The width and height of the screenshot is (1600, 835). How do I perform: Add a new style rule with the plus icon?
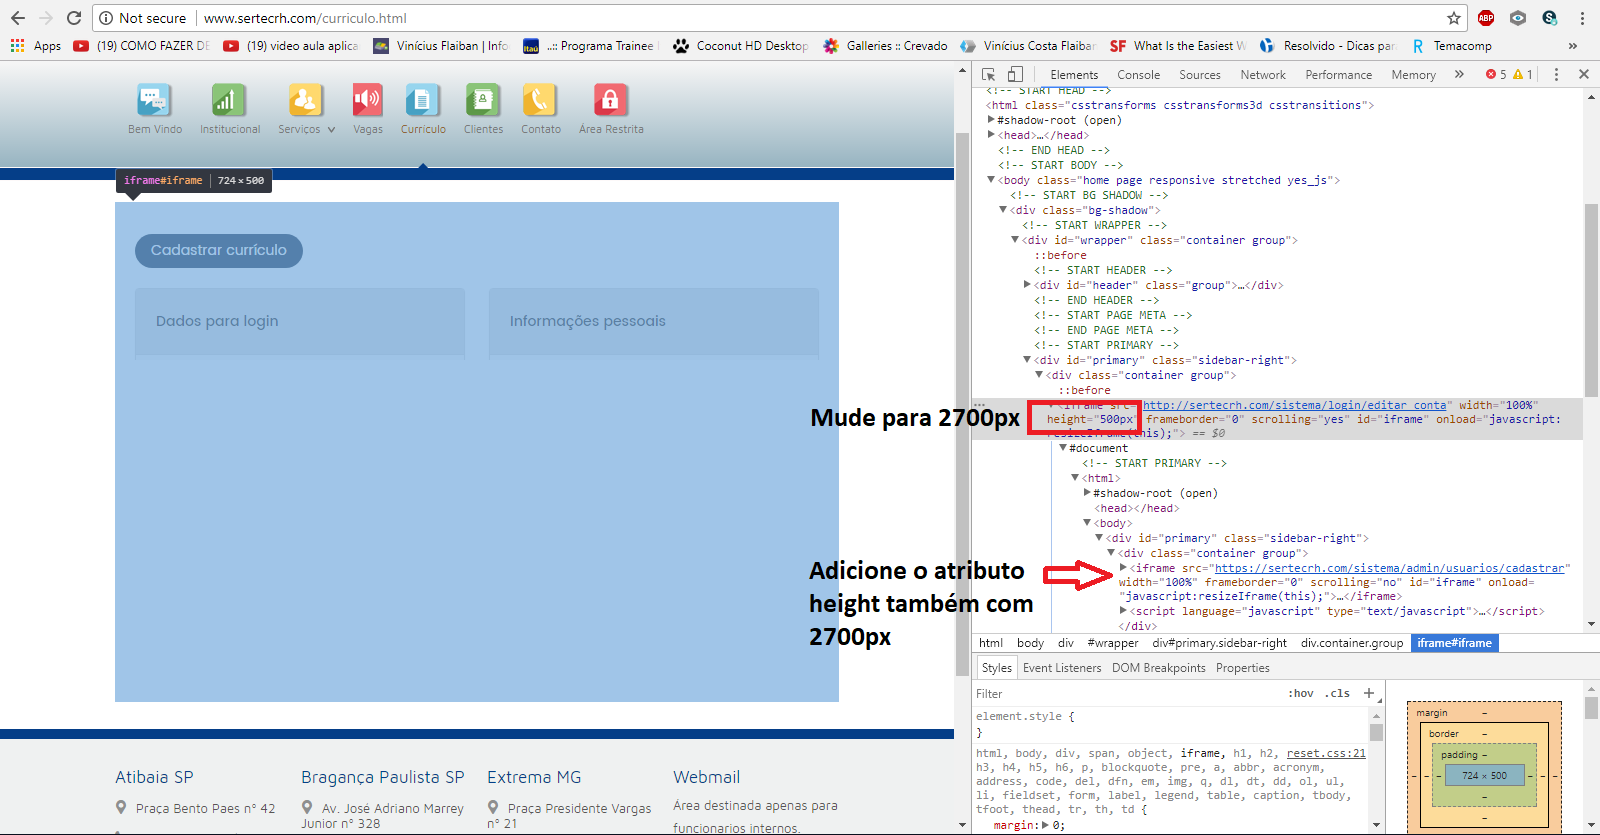[1369, 693]
